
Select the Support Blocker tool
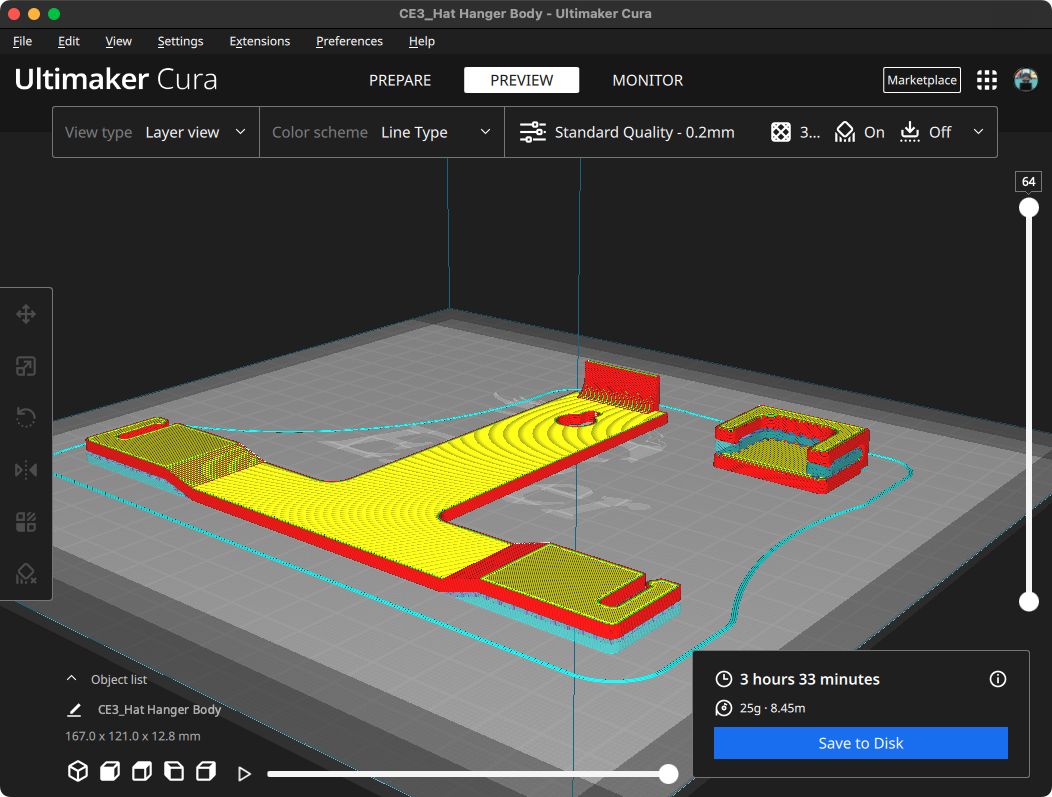(x=26, y=574)
